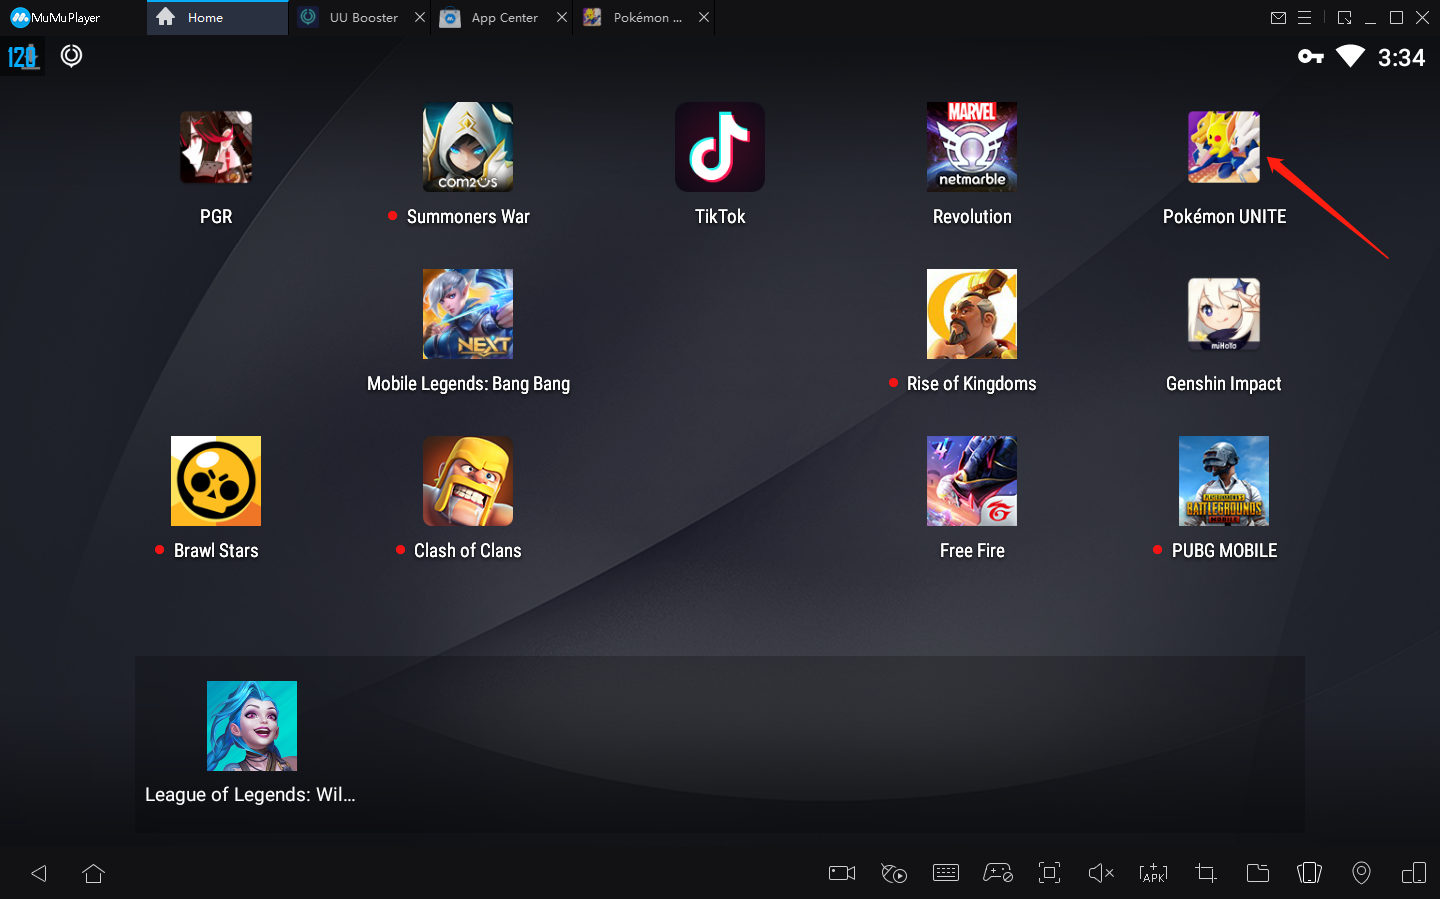Open the keyboard mapping tool
The image size is (1440, 899).
[946, 873]
